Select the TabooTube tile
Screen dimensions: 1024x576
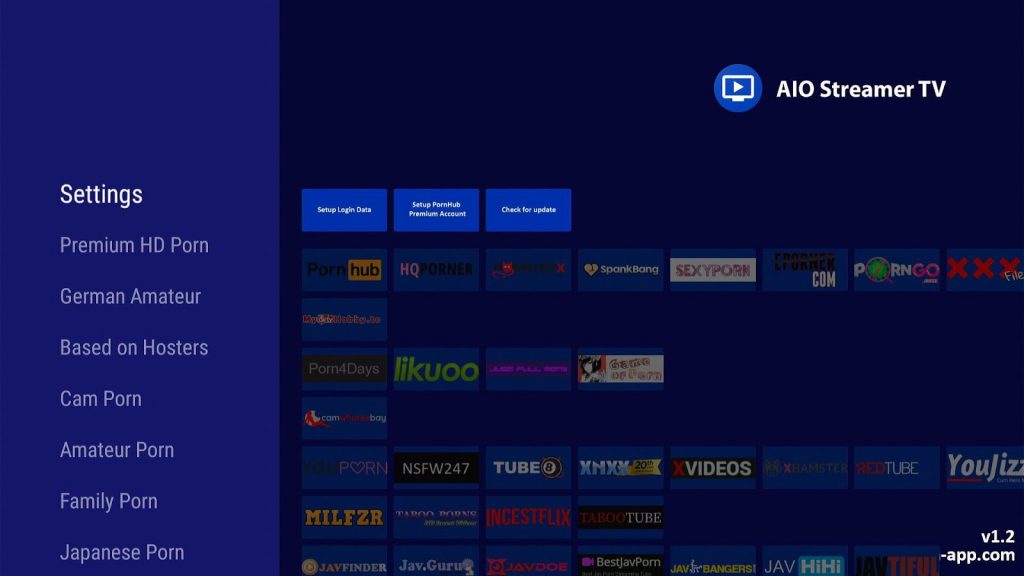coord(620,517)
